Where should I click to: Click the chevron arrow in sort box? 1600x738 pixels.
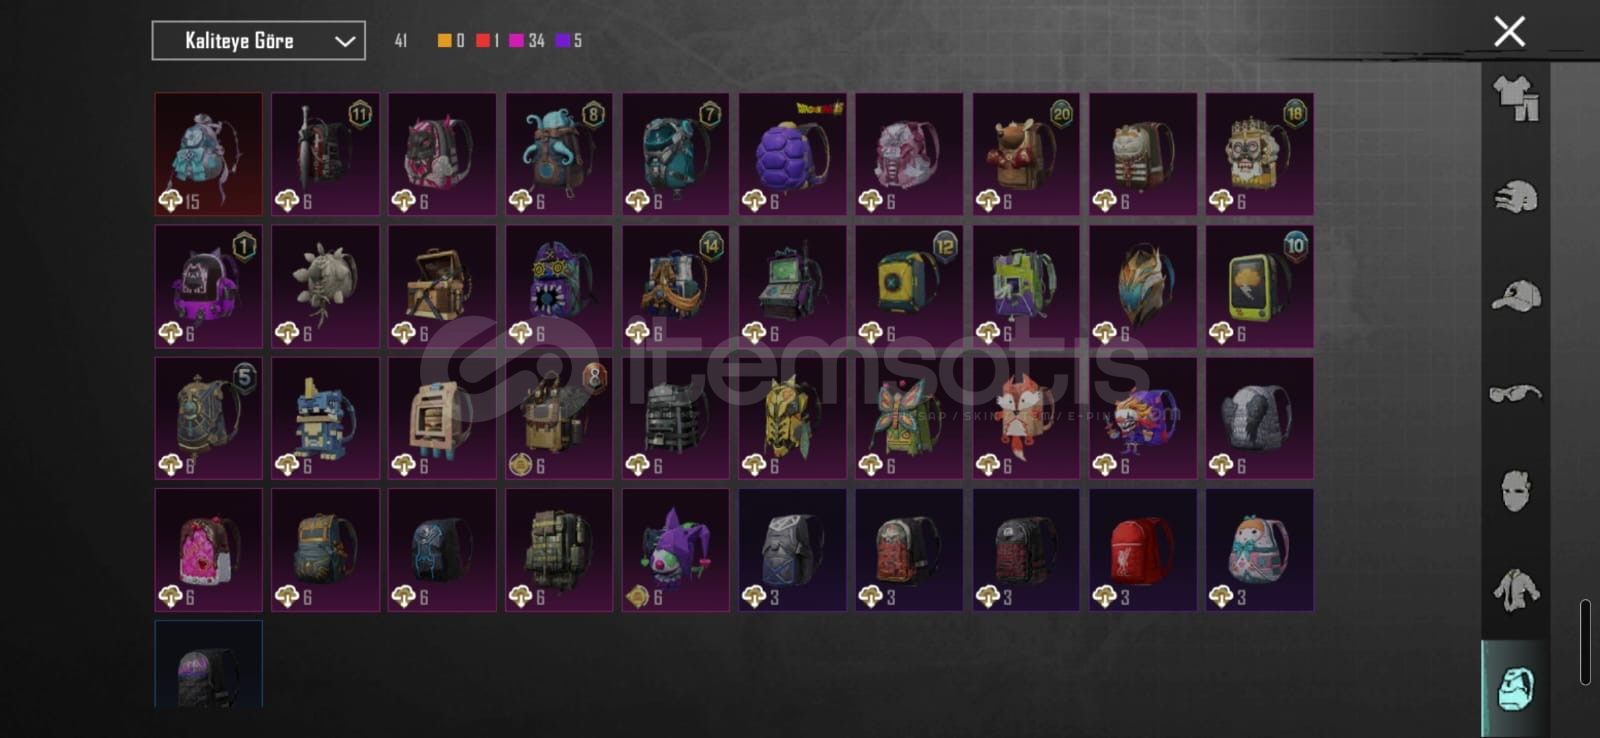[x=345, y=41]
